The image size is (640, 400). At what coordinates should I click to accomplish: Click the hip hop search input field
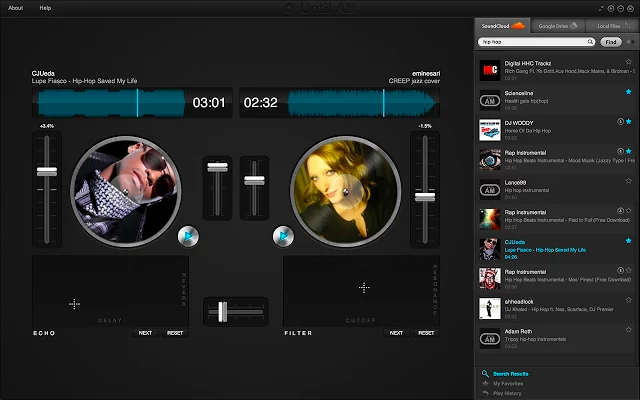pos(530,42)
